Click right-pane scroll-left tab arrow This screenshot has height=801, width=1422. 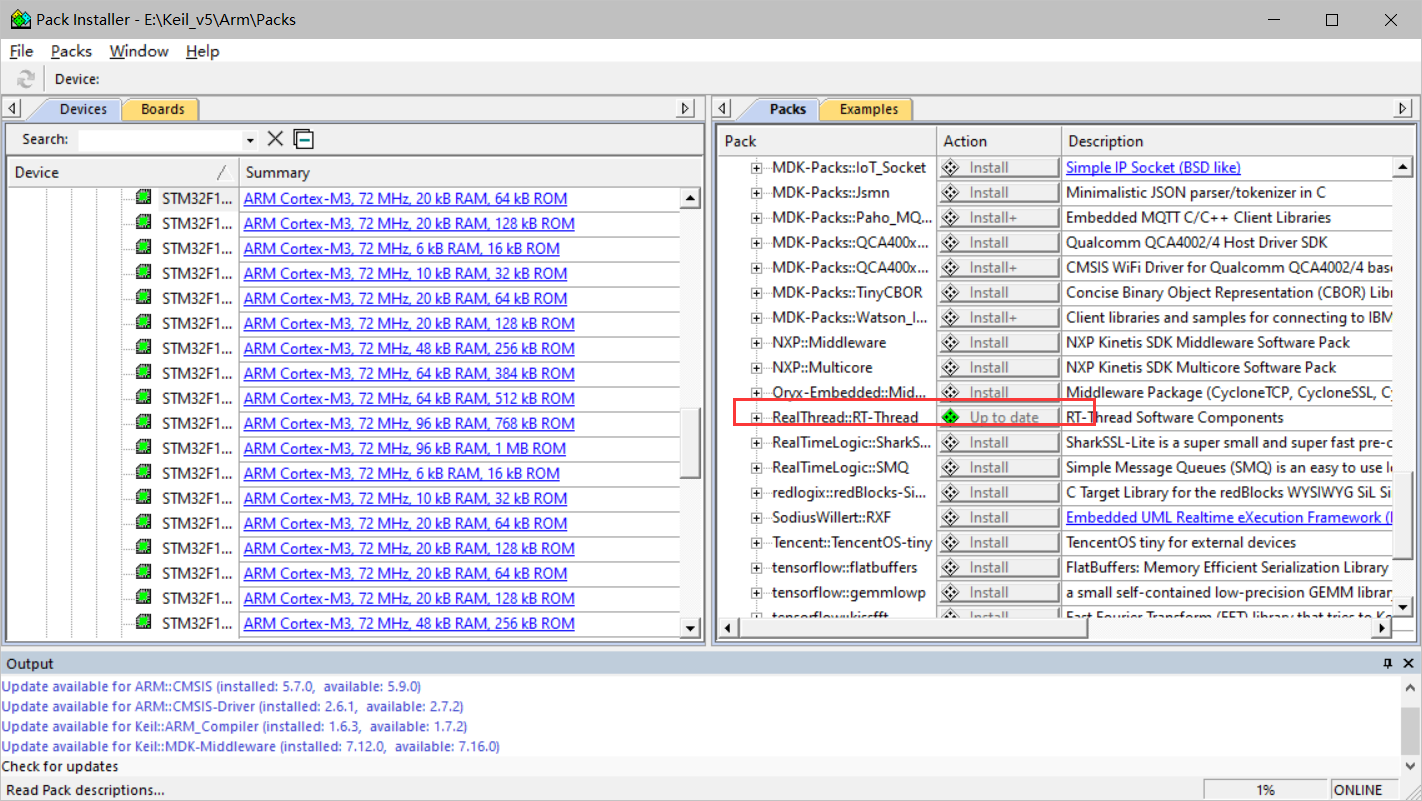pyautogui.click(x=724, y=108)
